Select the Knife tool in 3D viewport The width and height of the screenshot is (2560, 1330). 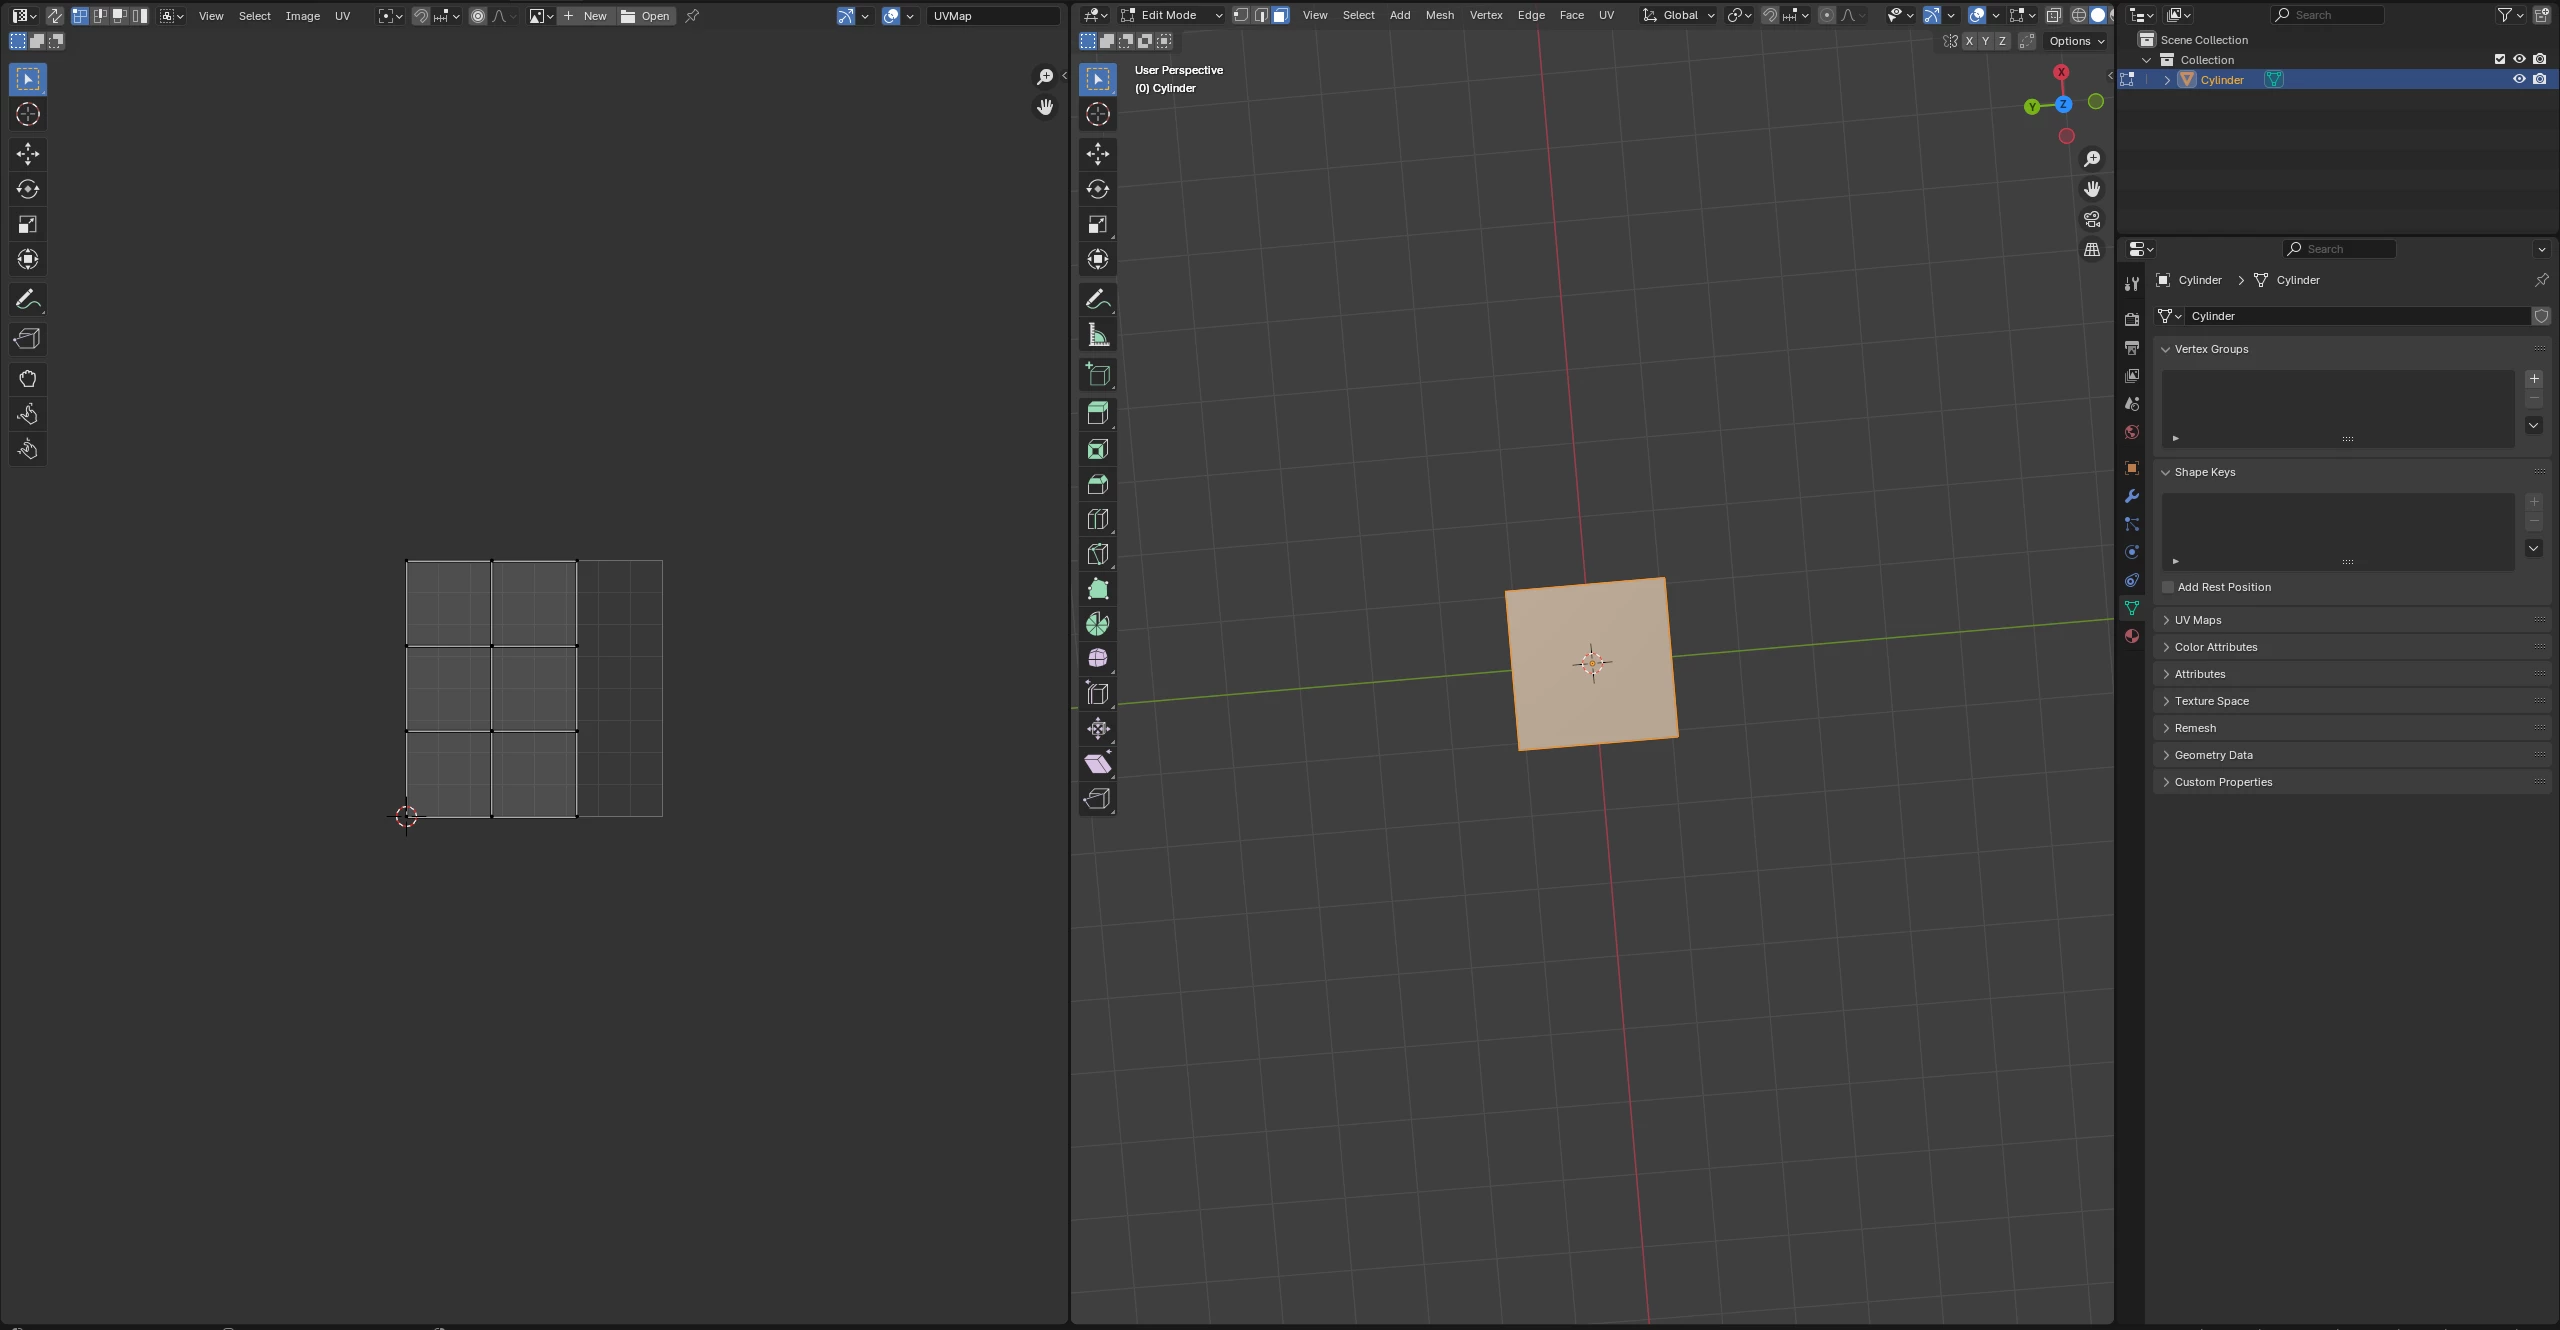tap(1097, 554)
